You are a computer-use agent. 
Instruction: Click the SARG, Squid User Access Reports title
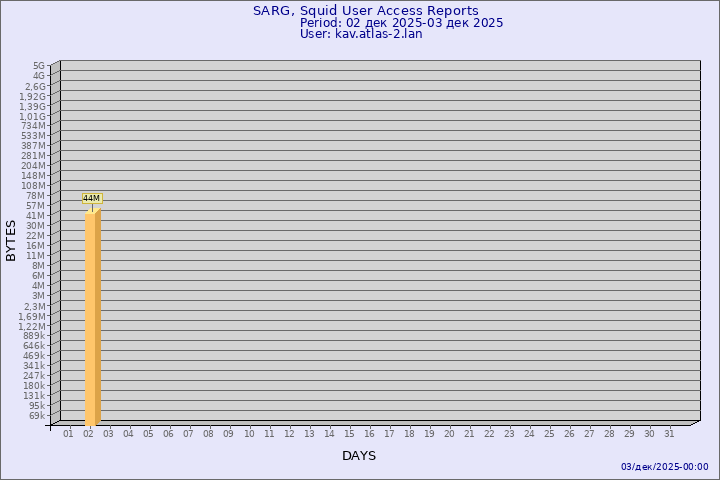pos(365,11)
